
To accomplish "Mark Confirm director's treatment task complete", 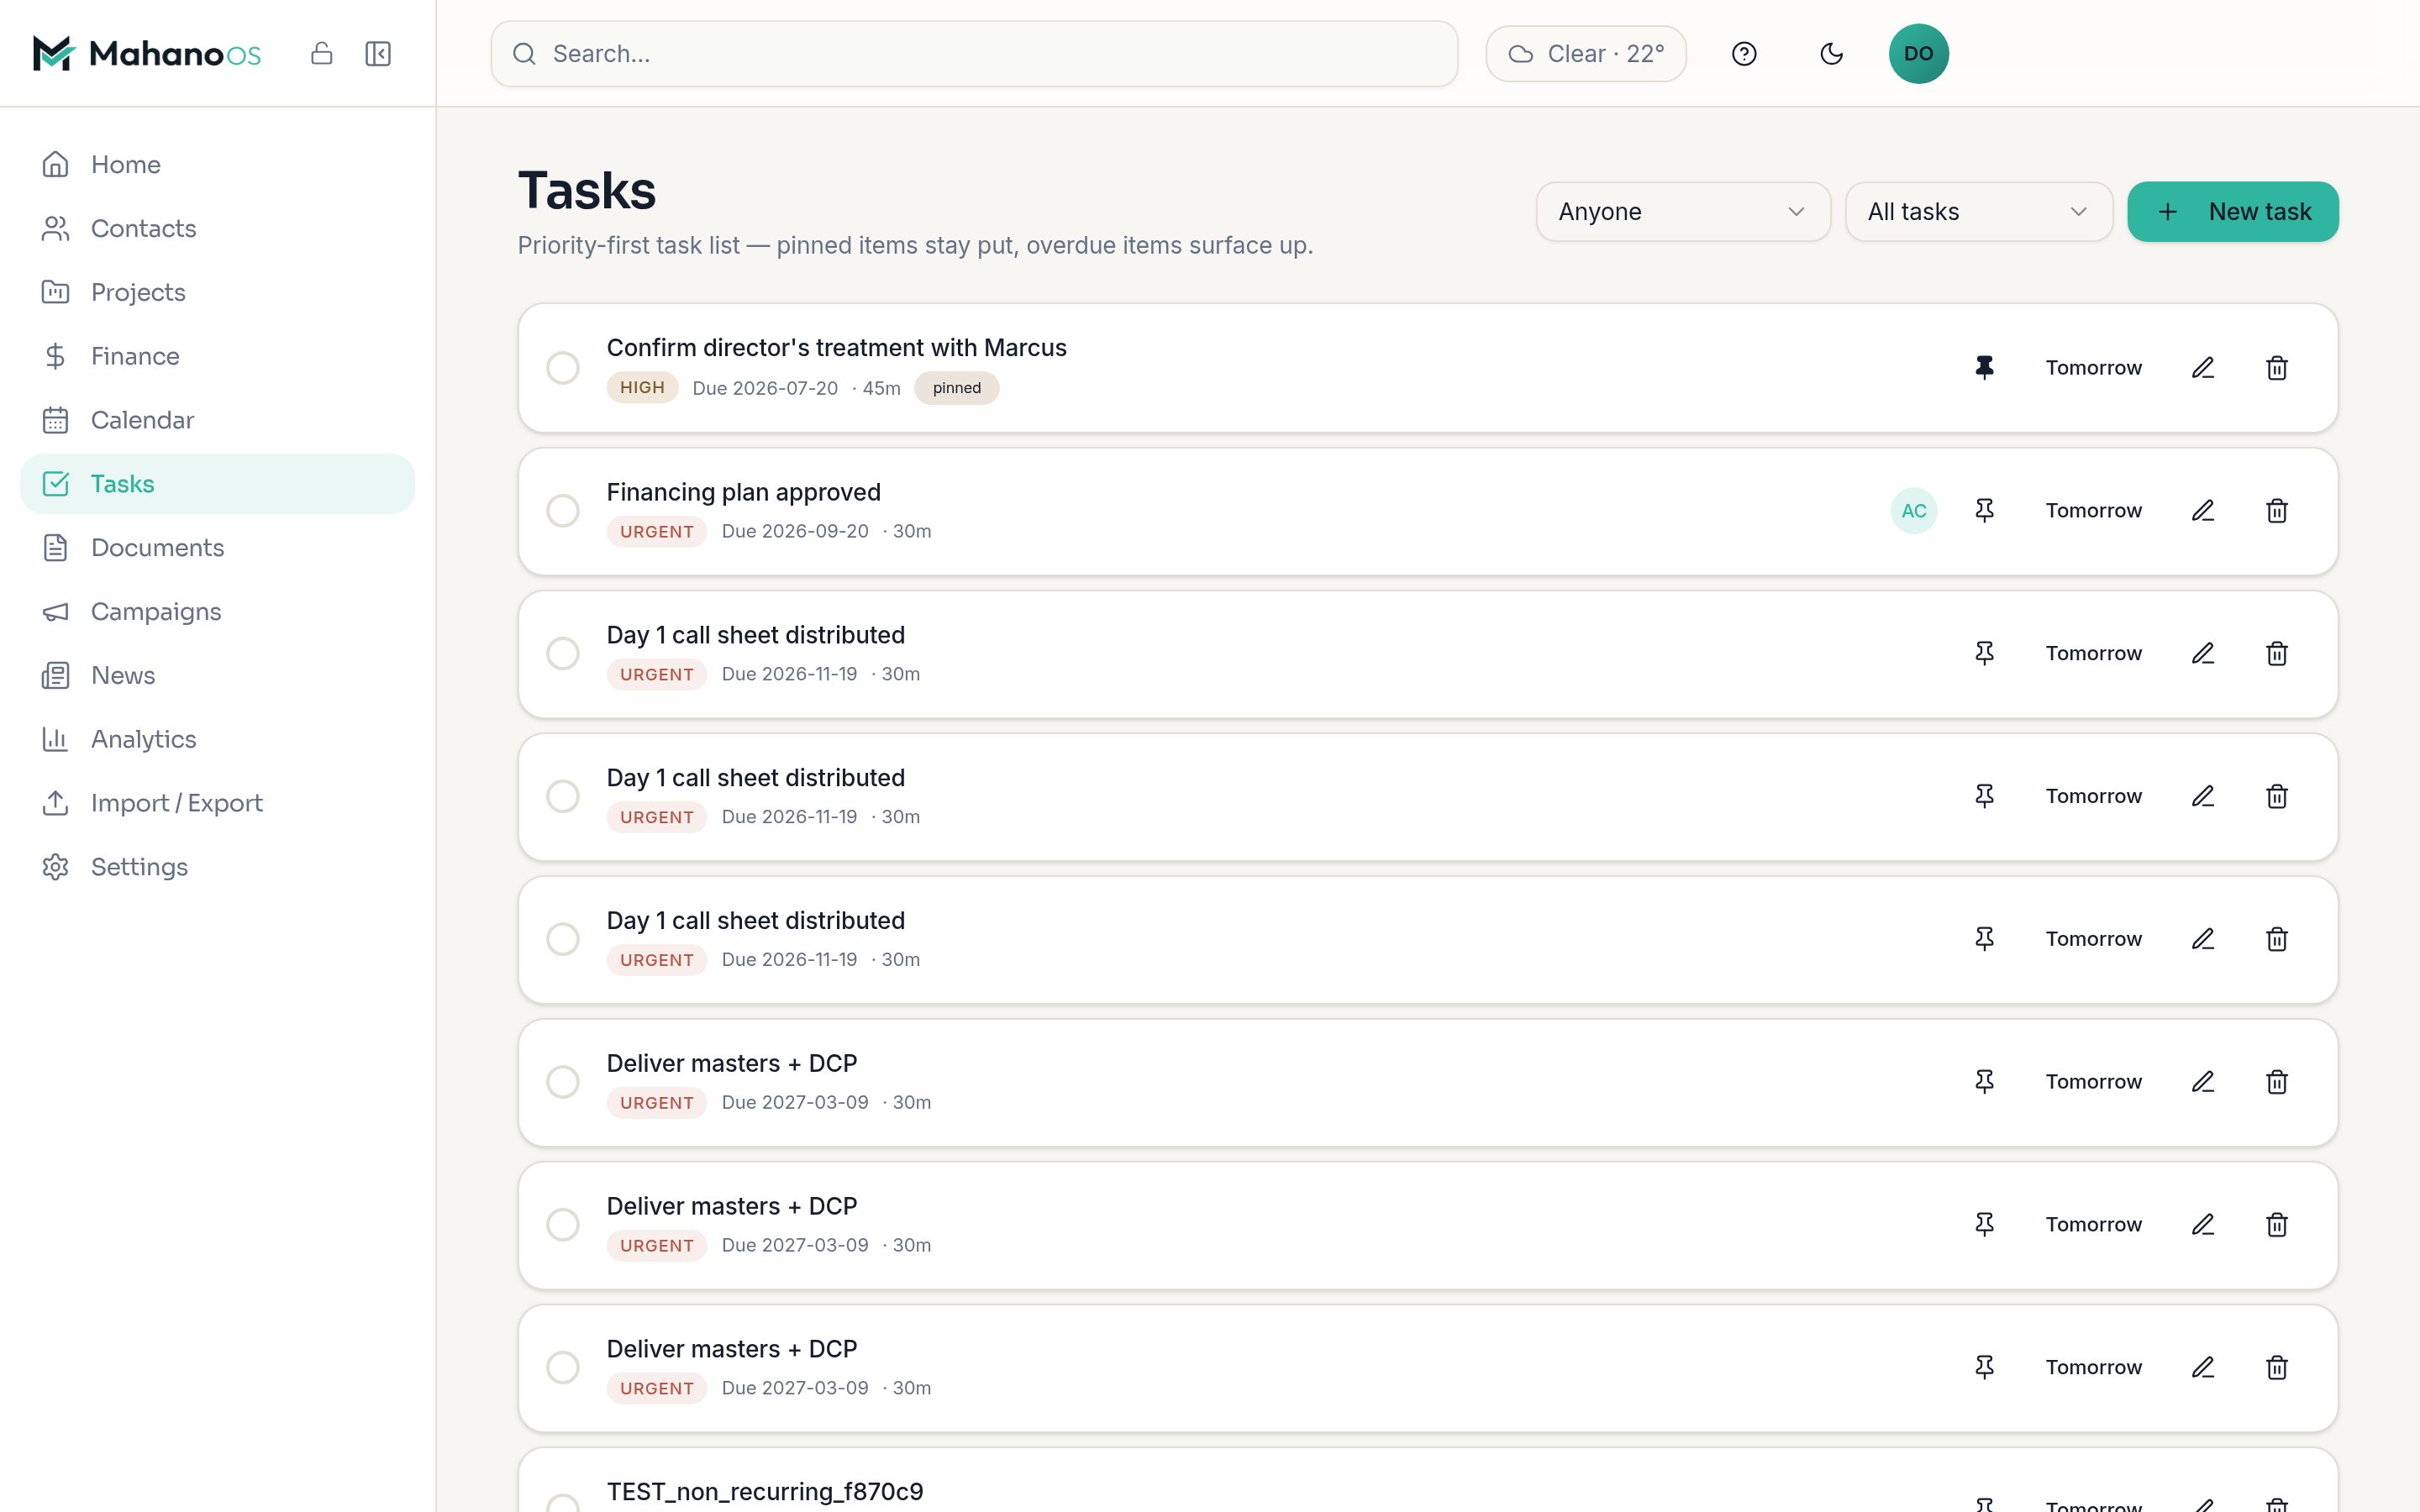I will point(563,368).
